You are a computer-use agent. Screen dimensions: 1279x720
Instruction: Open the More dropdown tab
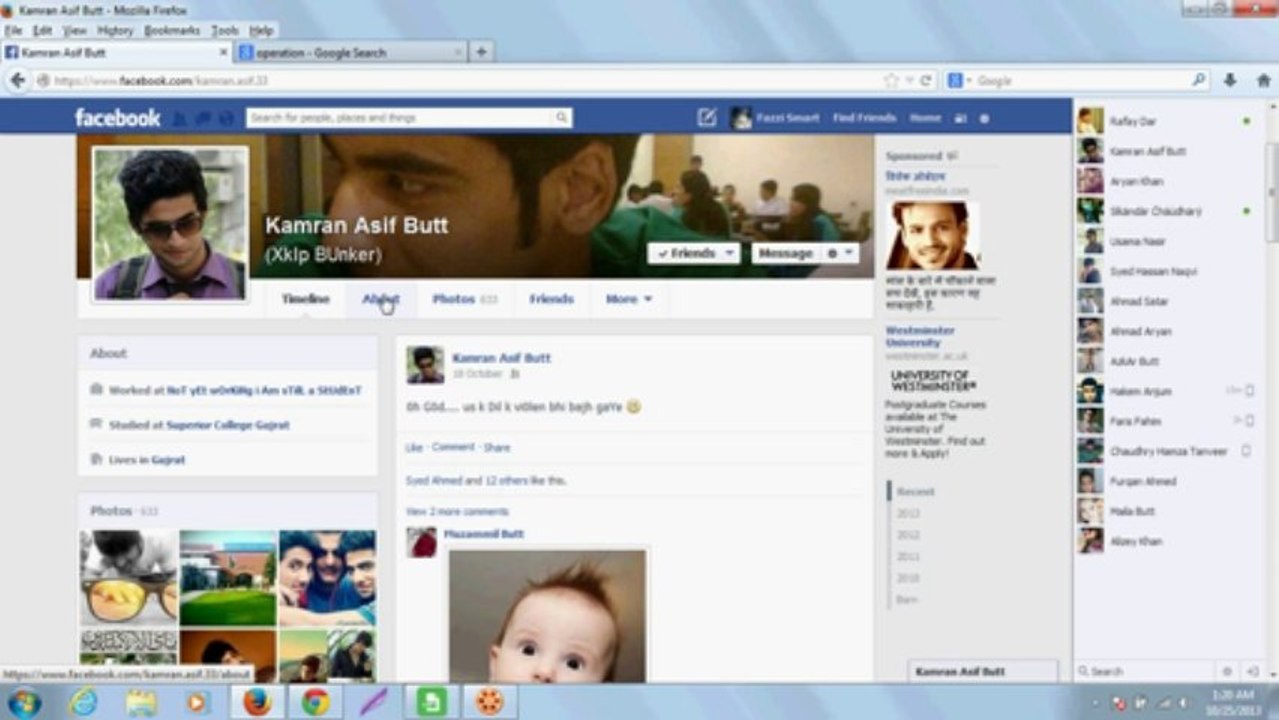tap(628, 299)
